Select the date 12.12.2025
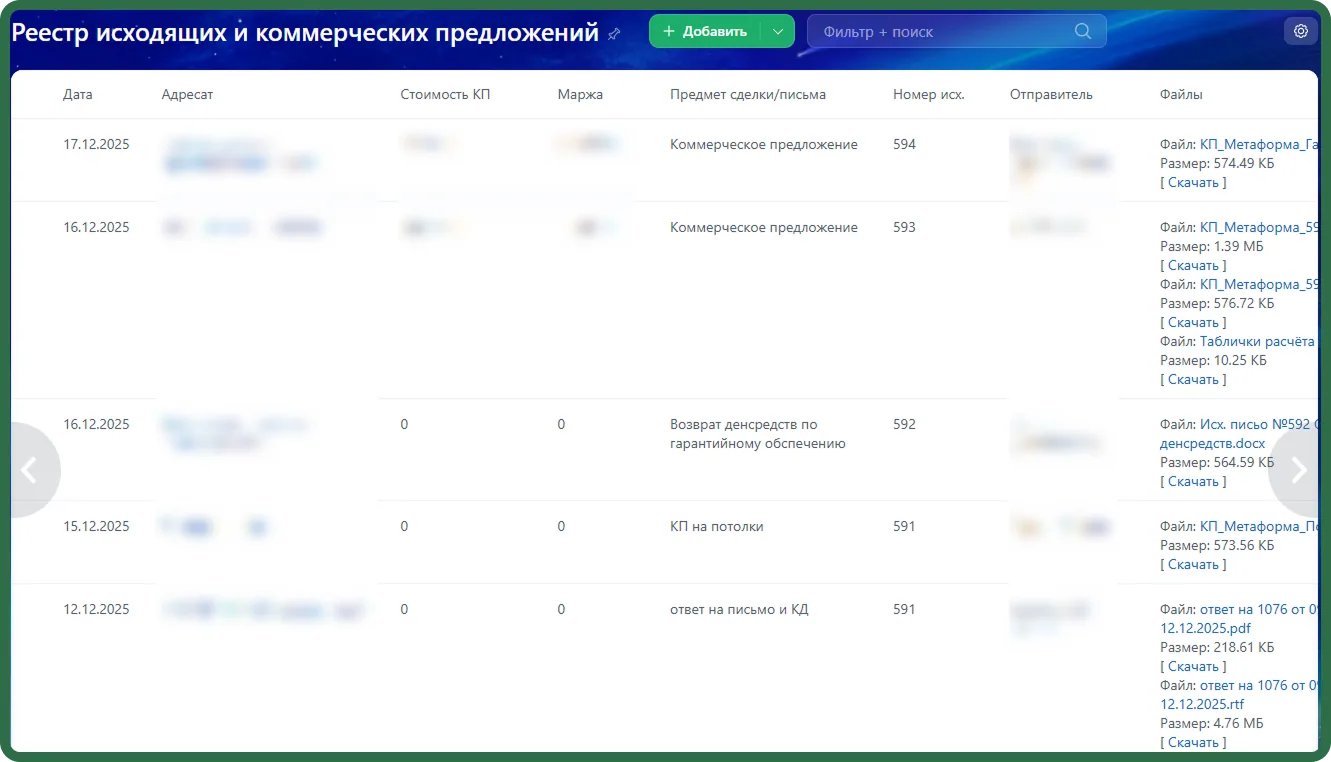The height and width of the screenshot is (762, 1331). tap(96, 610)
